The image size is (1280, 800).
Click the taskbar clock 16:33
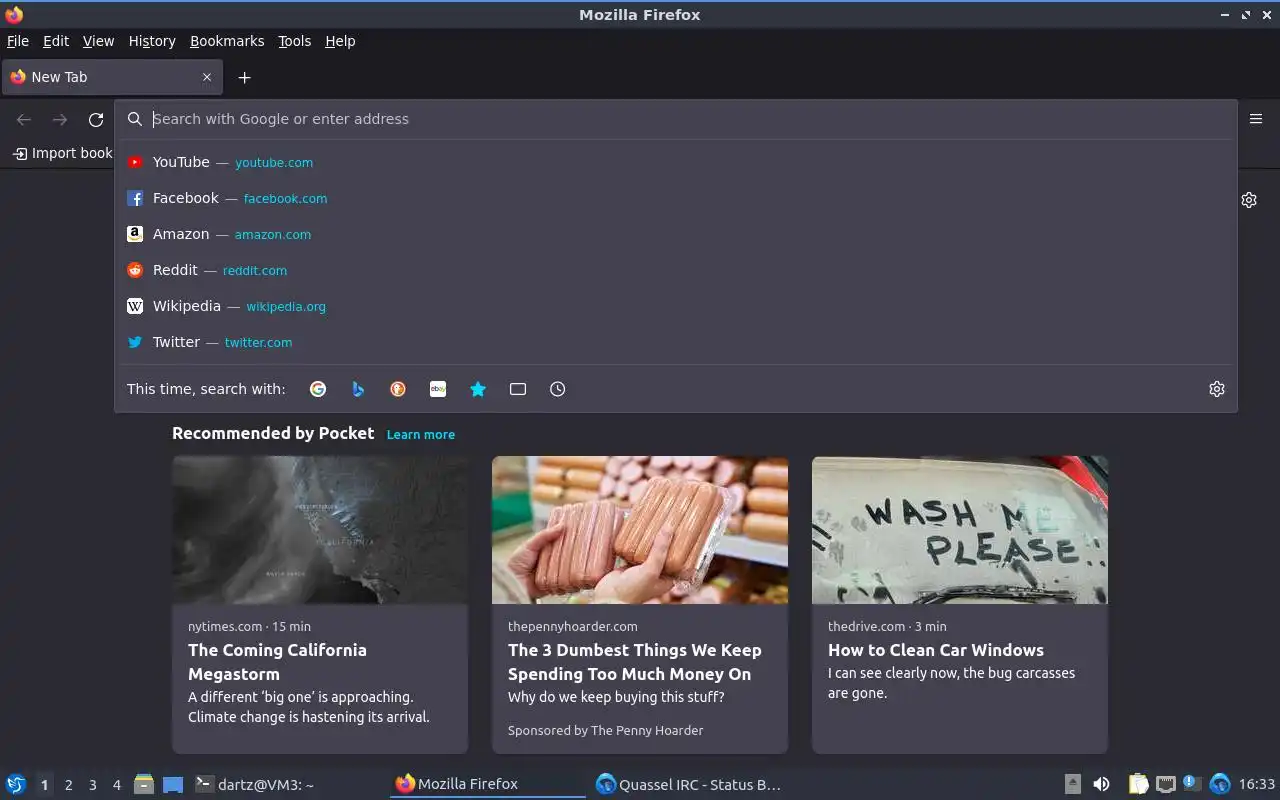pos(1257,784)
